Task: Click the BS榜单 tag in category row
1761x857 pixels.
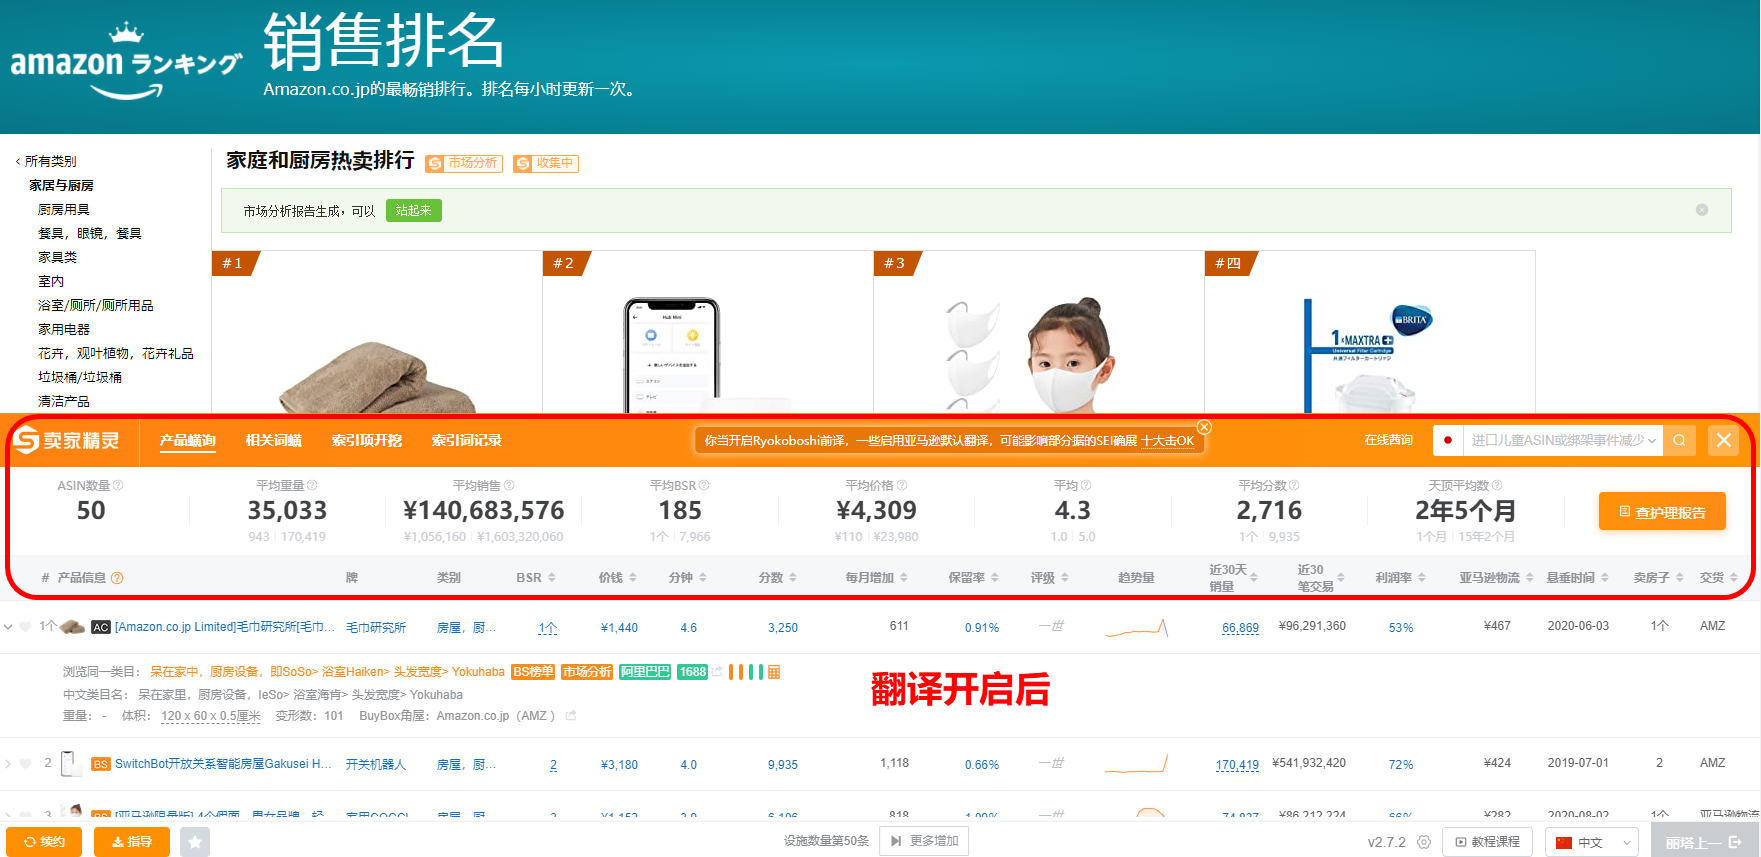Action: coord(533,672)
